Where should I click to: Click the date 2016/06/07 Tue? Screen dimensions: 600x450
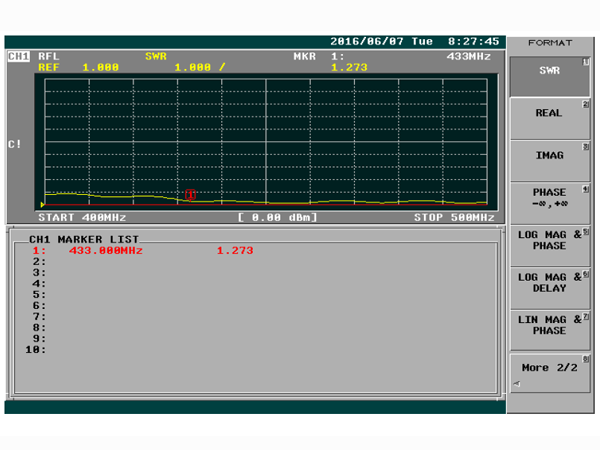click(382, 41)
